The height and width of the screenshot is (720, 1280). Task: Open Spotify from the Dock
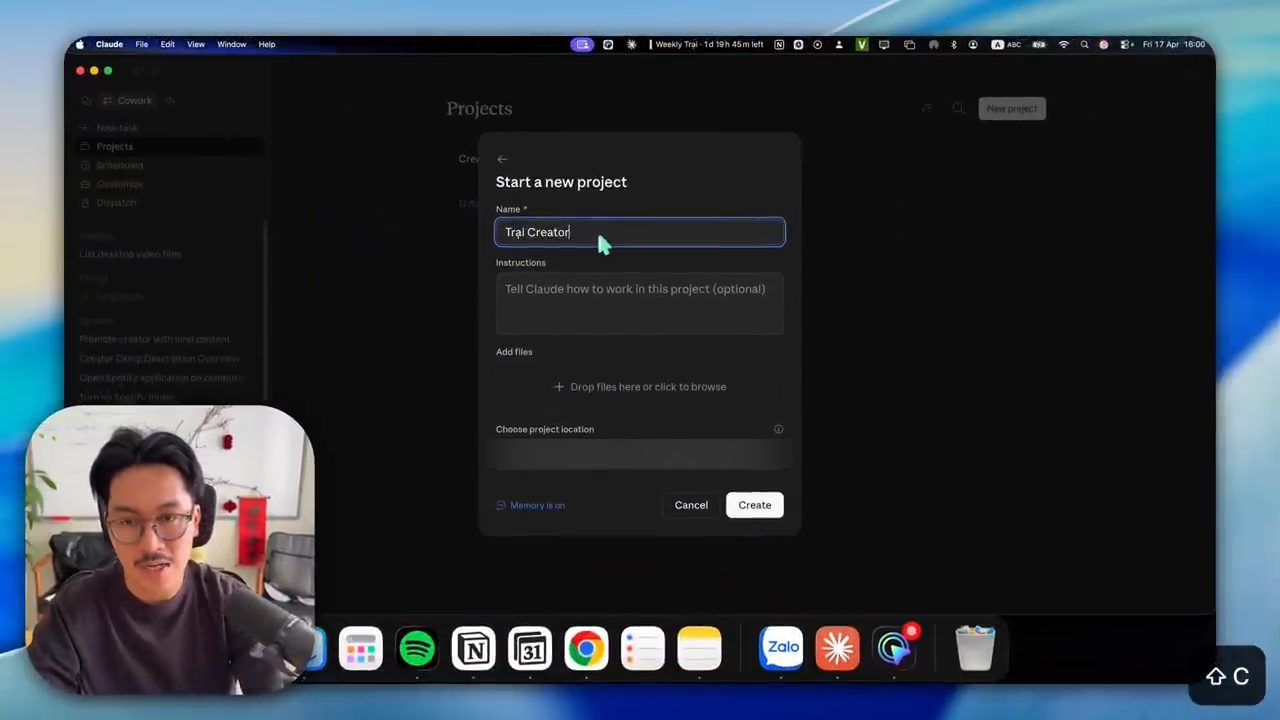(x=417, y=649)
